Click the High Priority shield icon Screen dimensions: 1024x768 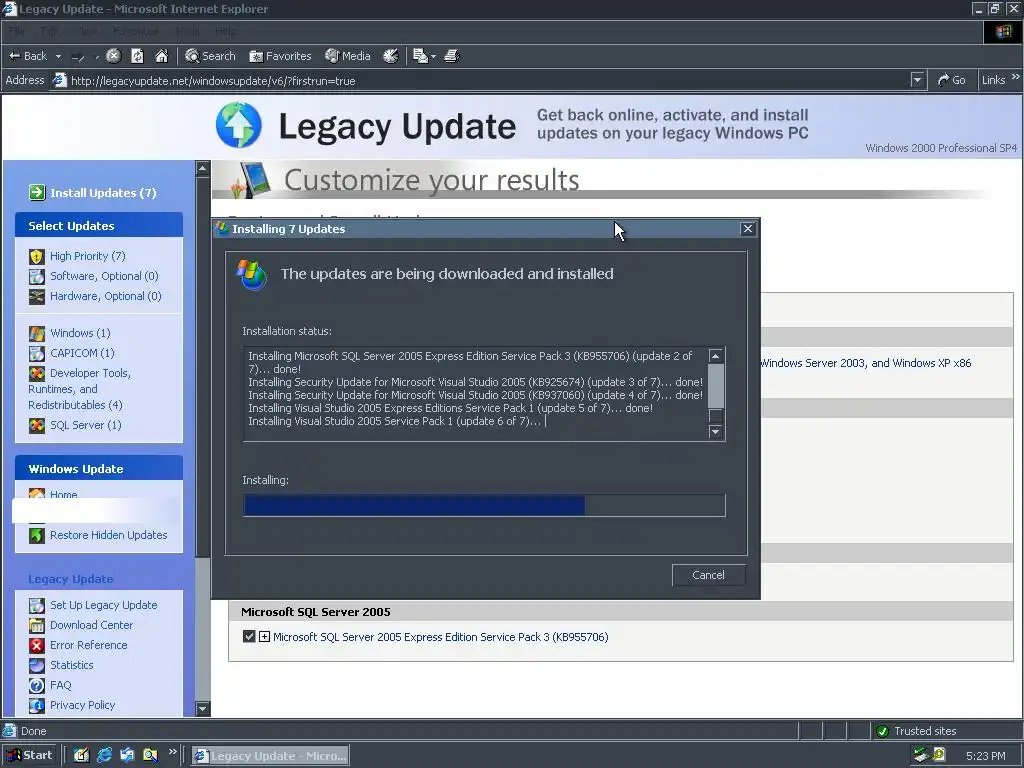37,256
